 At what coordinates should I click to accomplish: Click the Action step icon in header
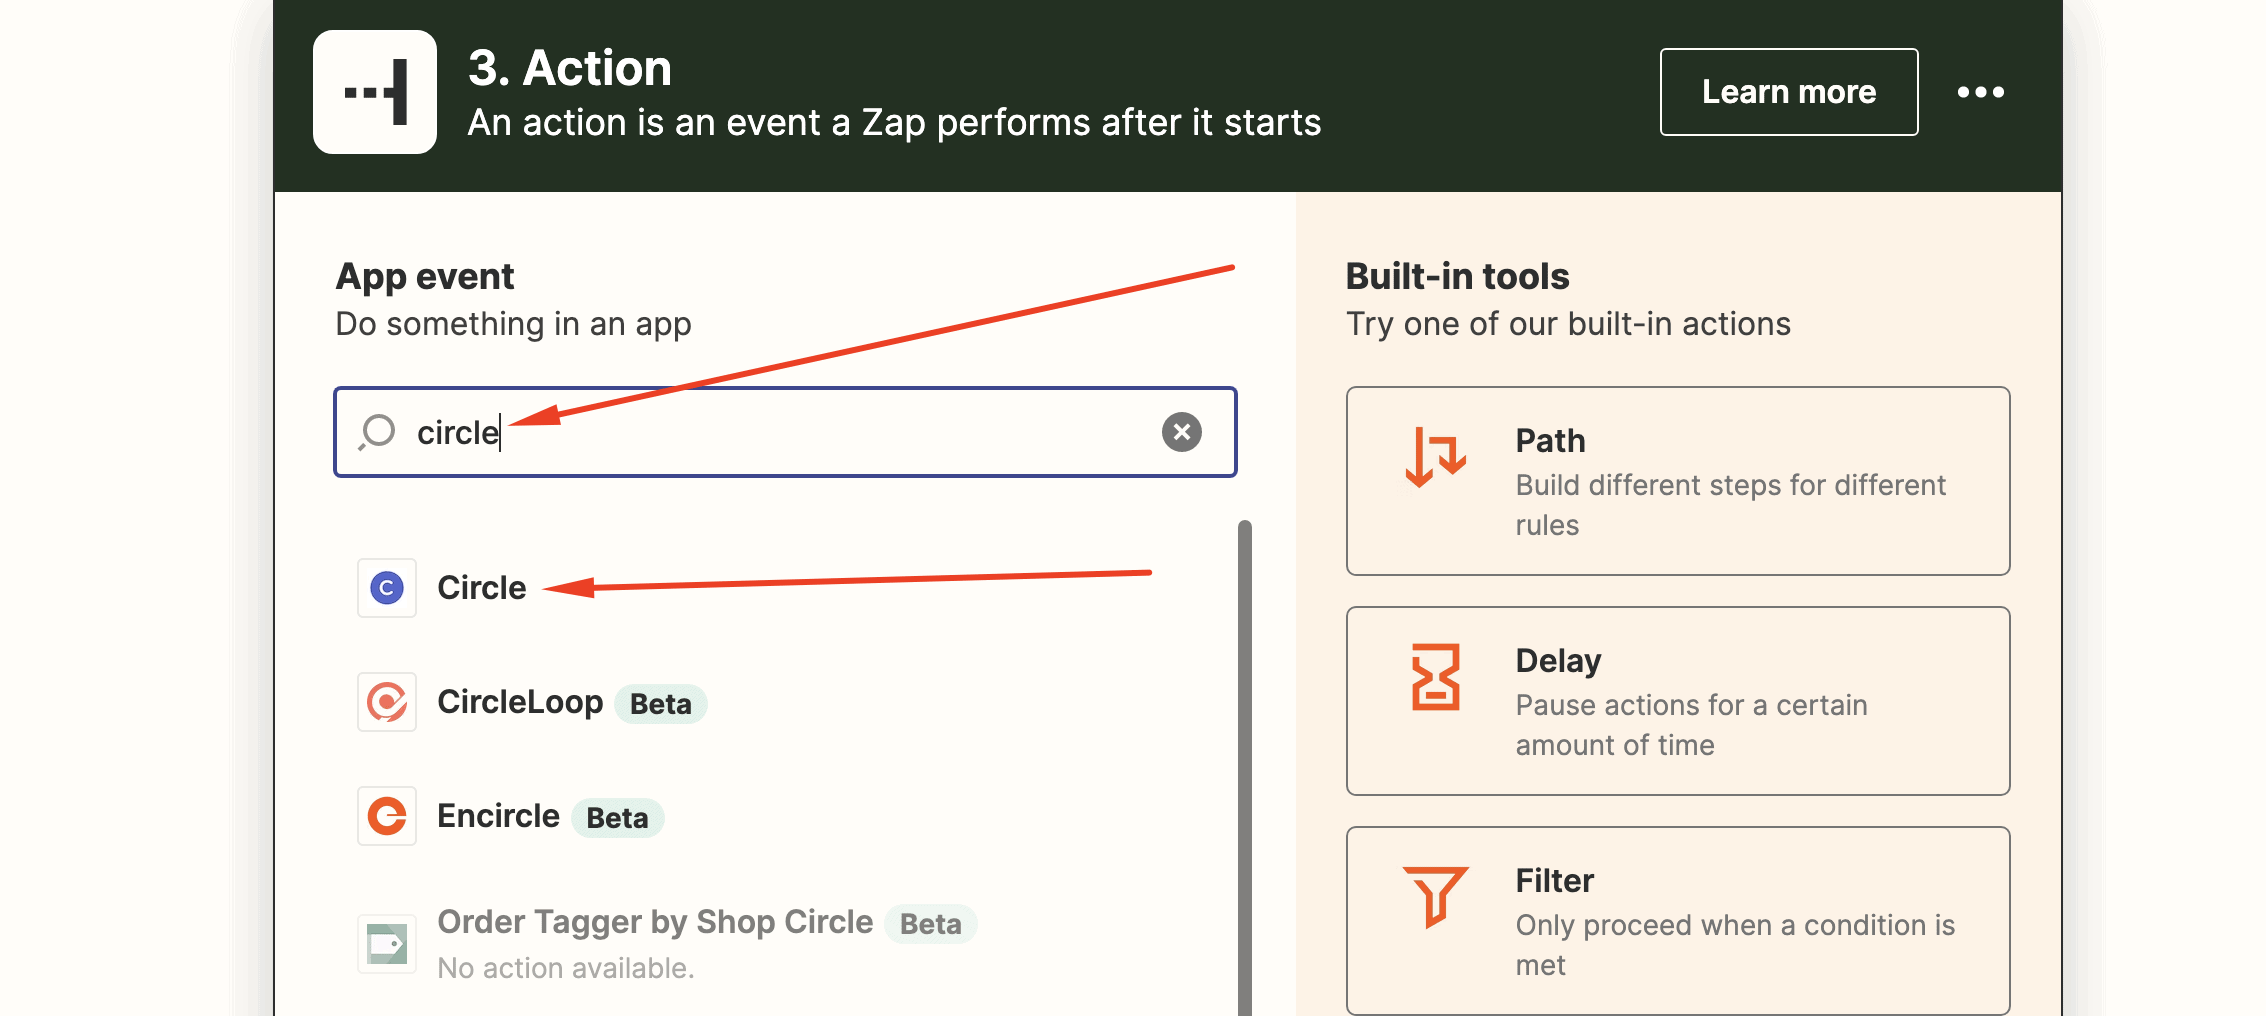pyautogui.click(x=375, y=92)
